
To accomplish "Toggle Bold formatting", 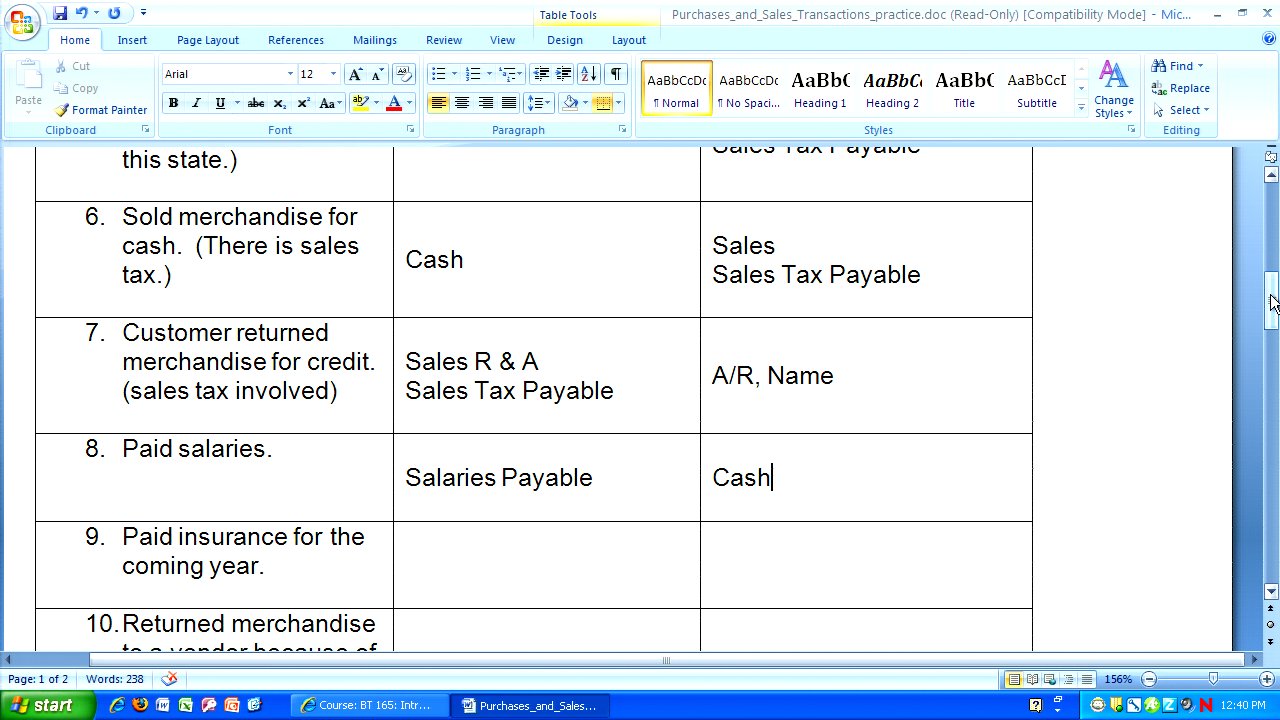I will tap(173, 103).
